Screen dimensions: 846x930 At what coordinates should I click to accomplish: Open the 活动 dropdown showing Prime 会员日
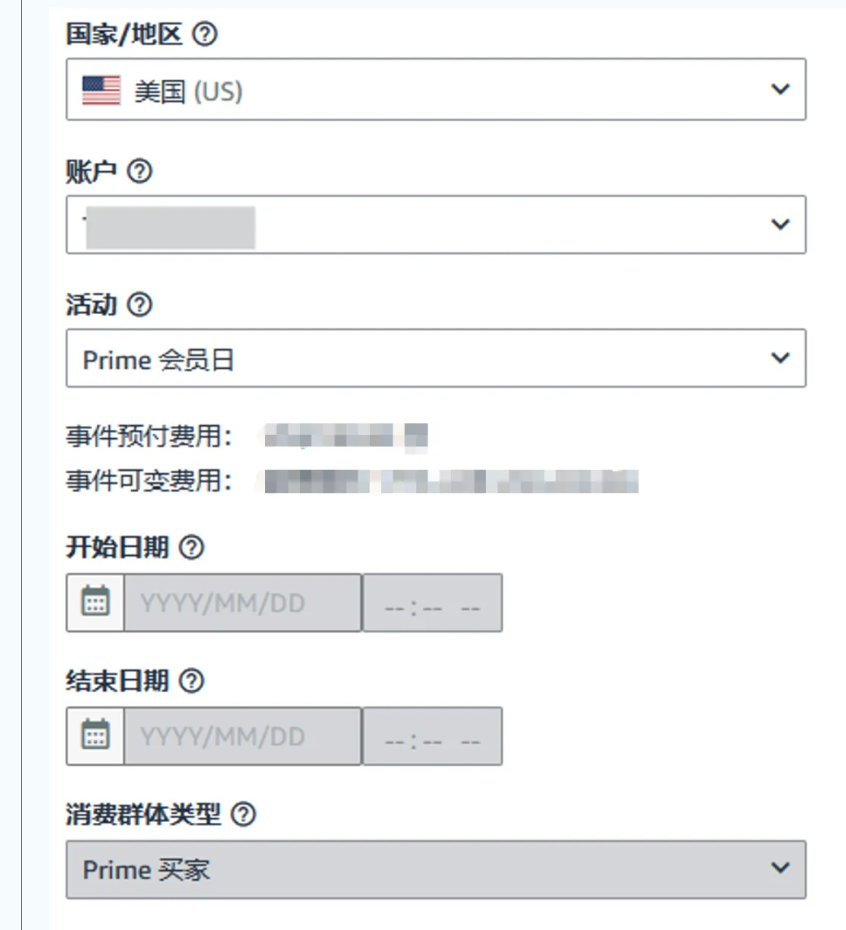tap(435, 359)
